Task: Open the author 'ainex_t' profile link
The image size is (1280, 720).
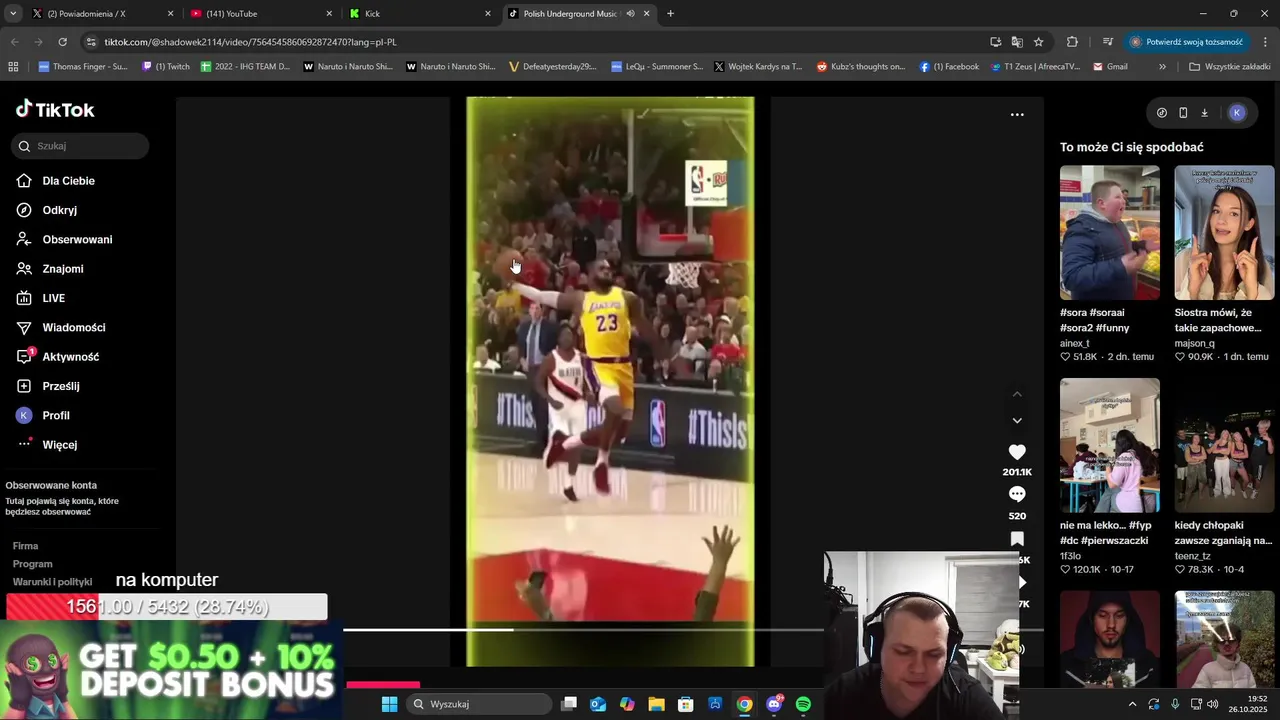Action: pyautogui.click(x=1075, y=343)
